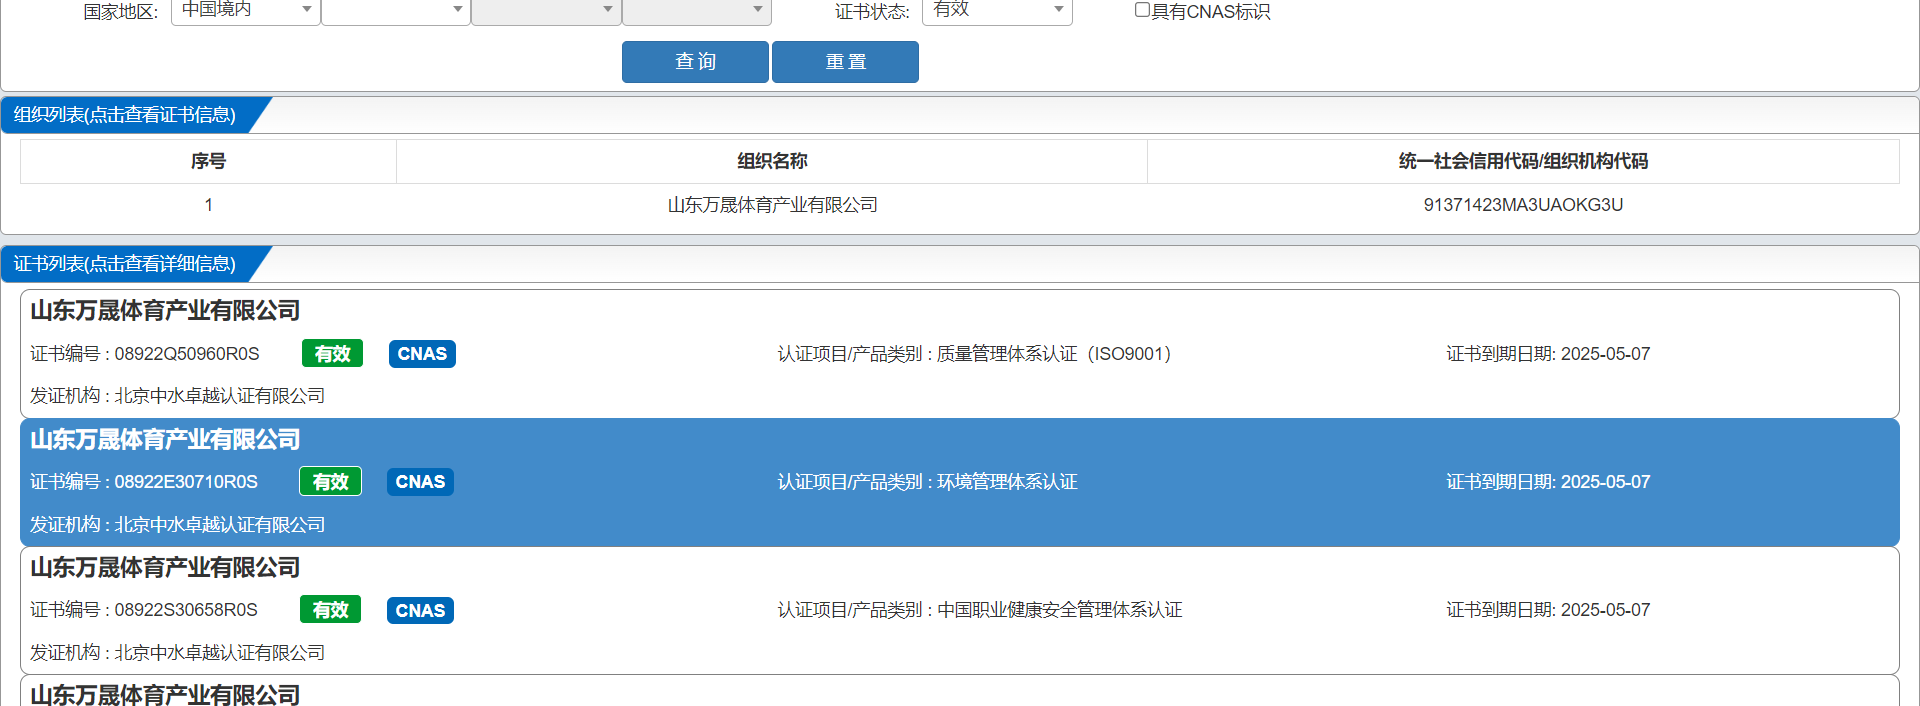This screenshot has width=1920, height=706.
Task: Expand the empty province dropdown after 中国境内
Action: point(396,11)
